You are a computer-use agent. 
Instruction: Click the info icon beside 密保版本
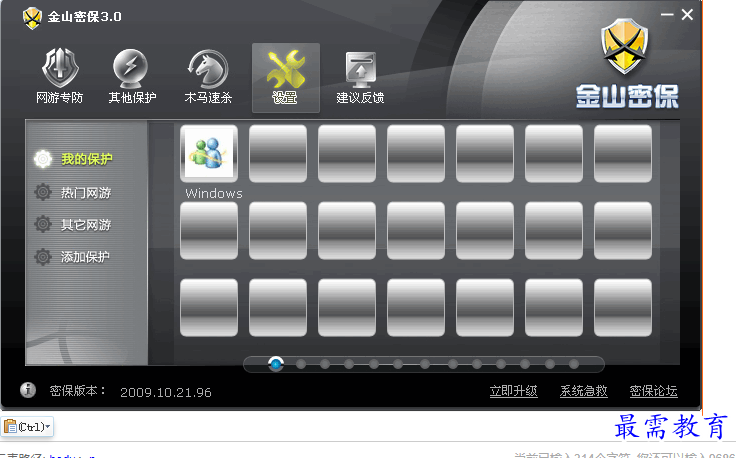pyautogui.click(x=28, y=390)
